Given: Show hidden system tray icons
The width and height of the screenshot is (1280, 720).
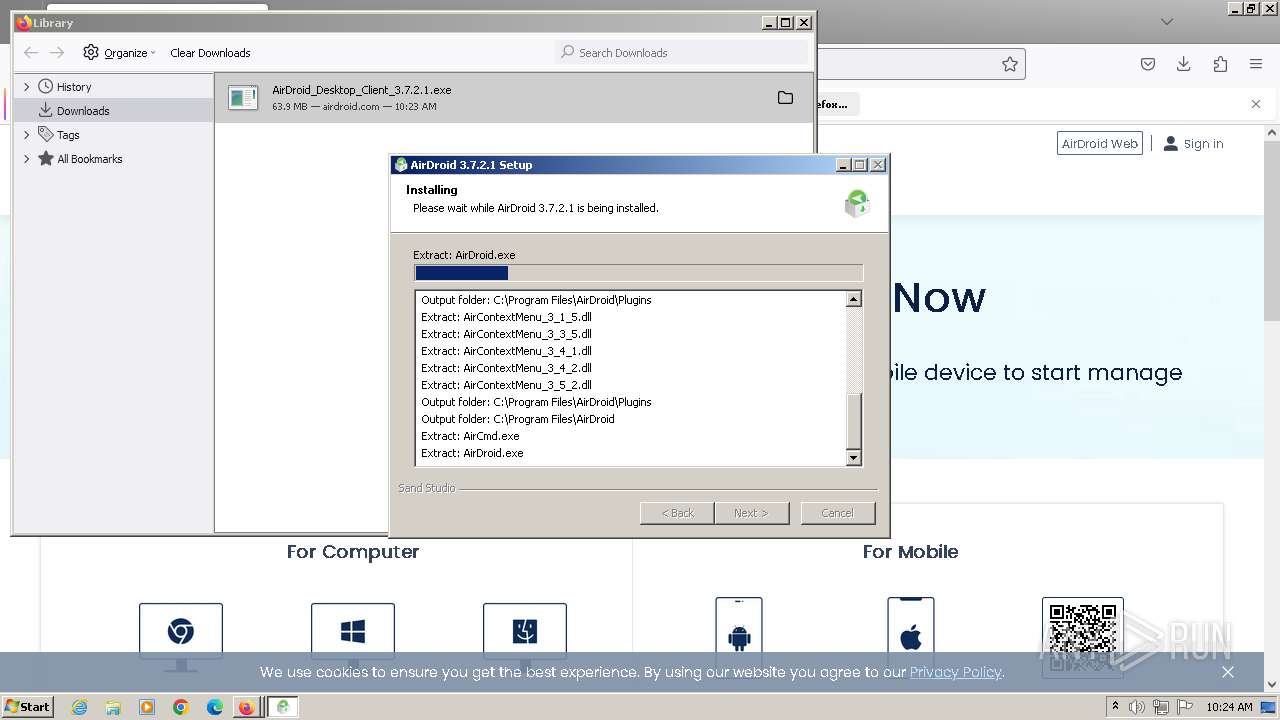Looking at the screenshot, I should coord(1115,707).
